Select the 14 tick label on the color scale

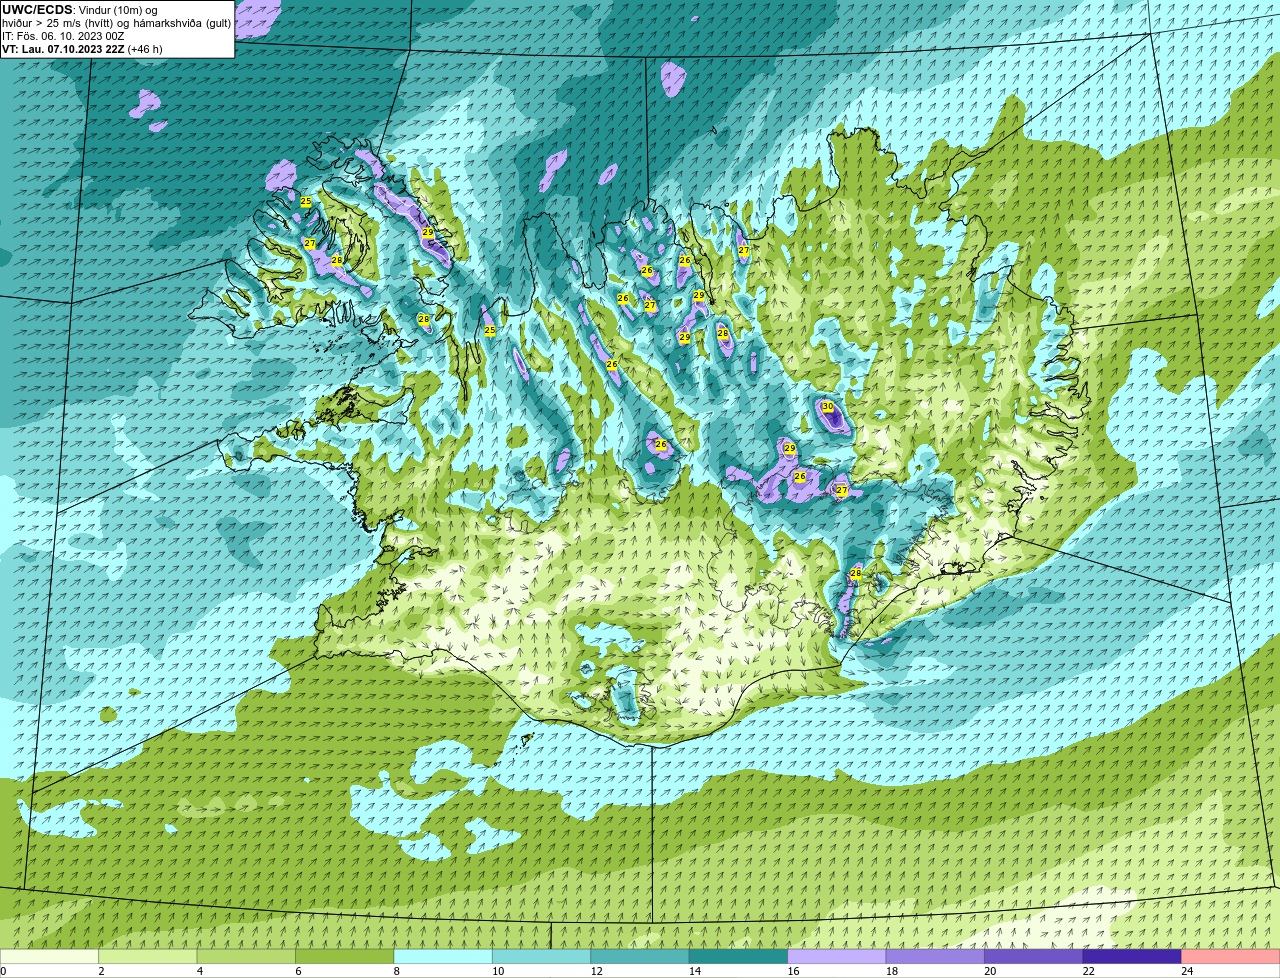[x=694, y=971]
